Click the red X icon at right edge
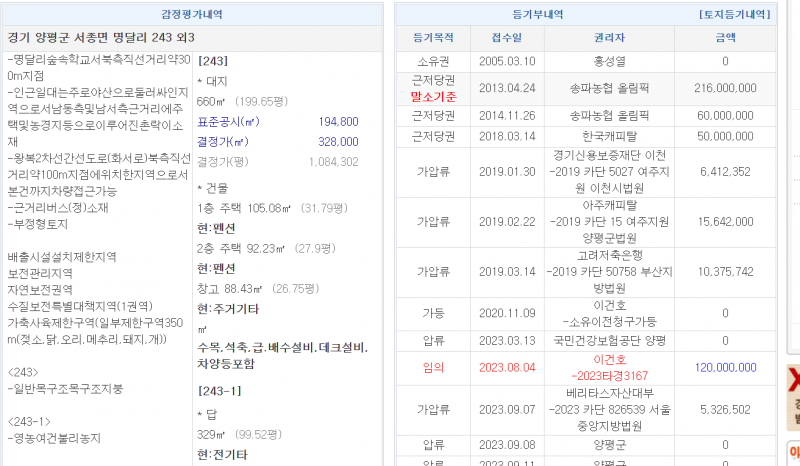 coord(794,380)
